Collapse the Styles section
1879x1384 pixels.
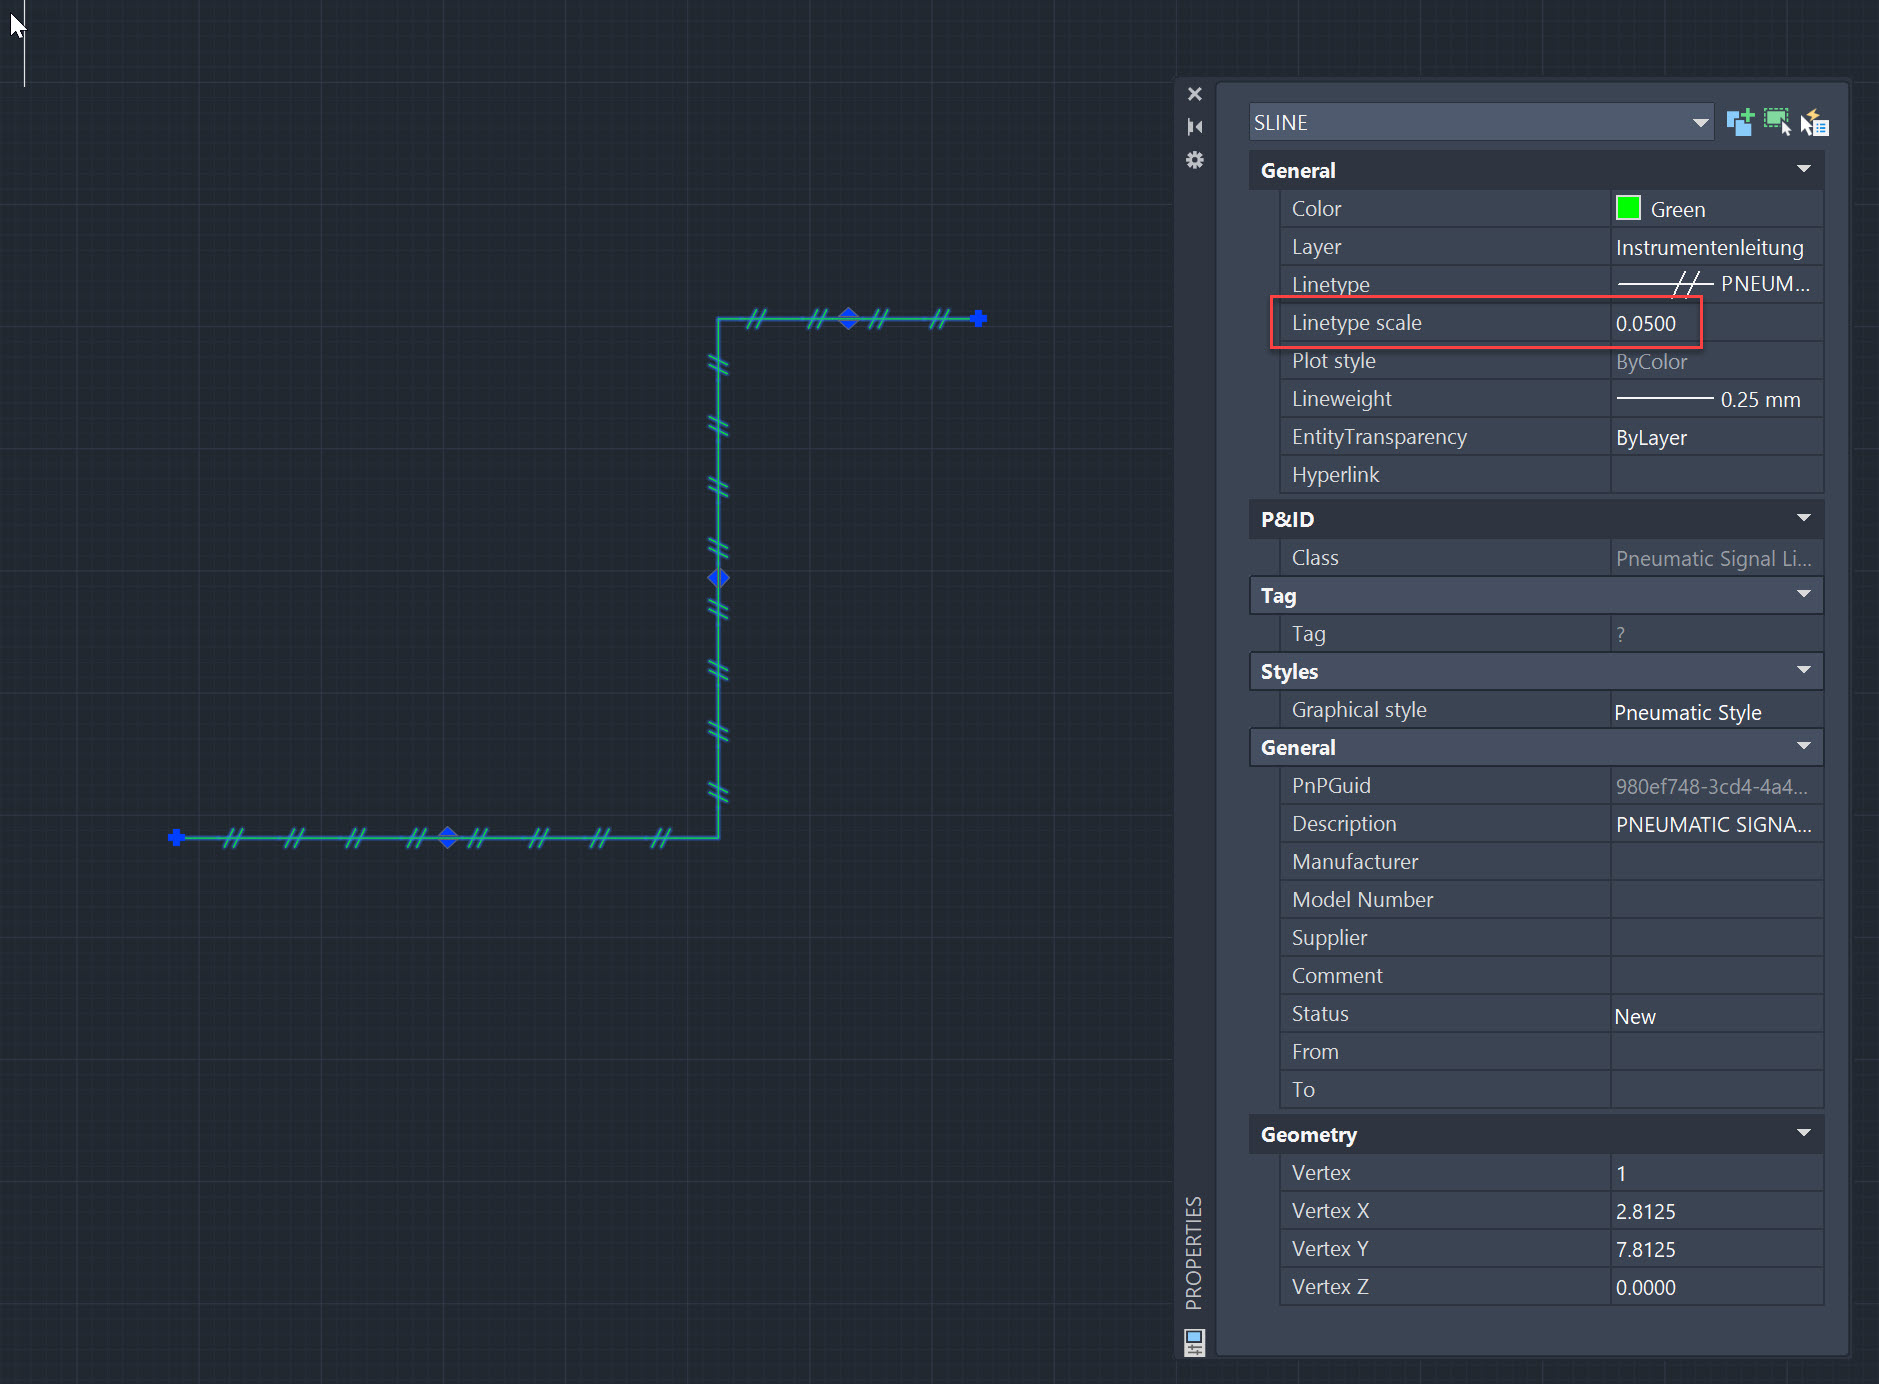click(1805, 670)
